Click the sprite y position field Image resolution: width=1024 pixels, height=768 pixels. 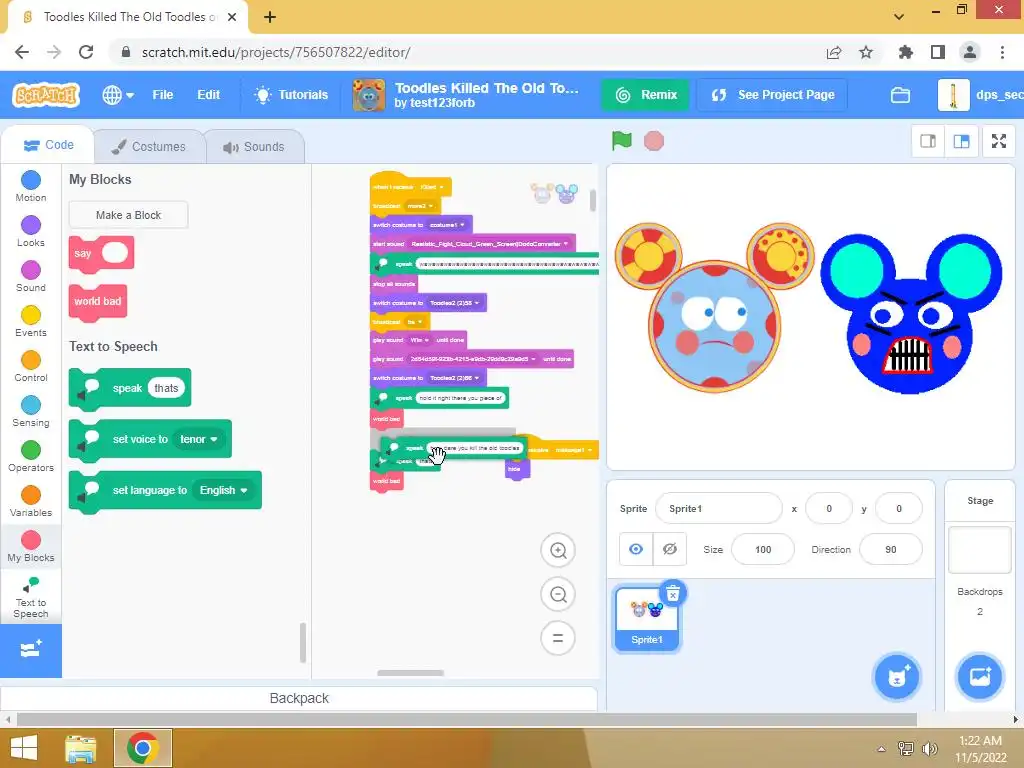pyautogui.click(x=899, y=509)
